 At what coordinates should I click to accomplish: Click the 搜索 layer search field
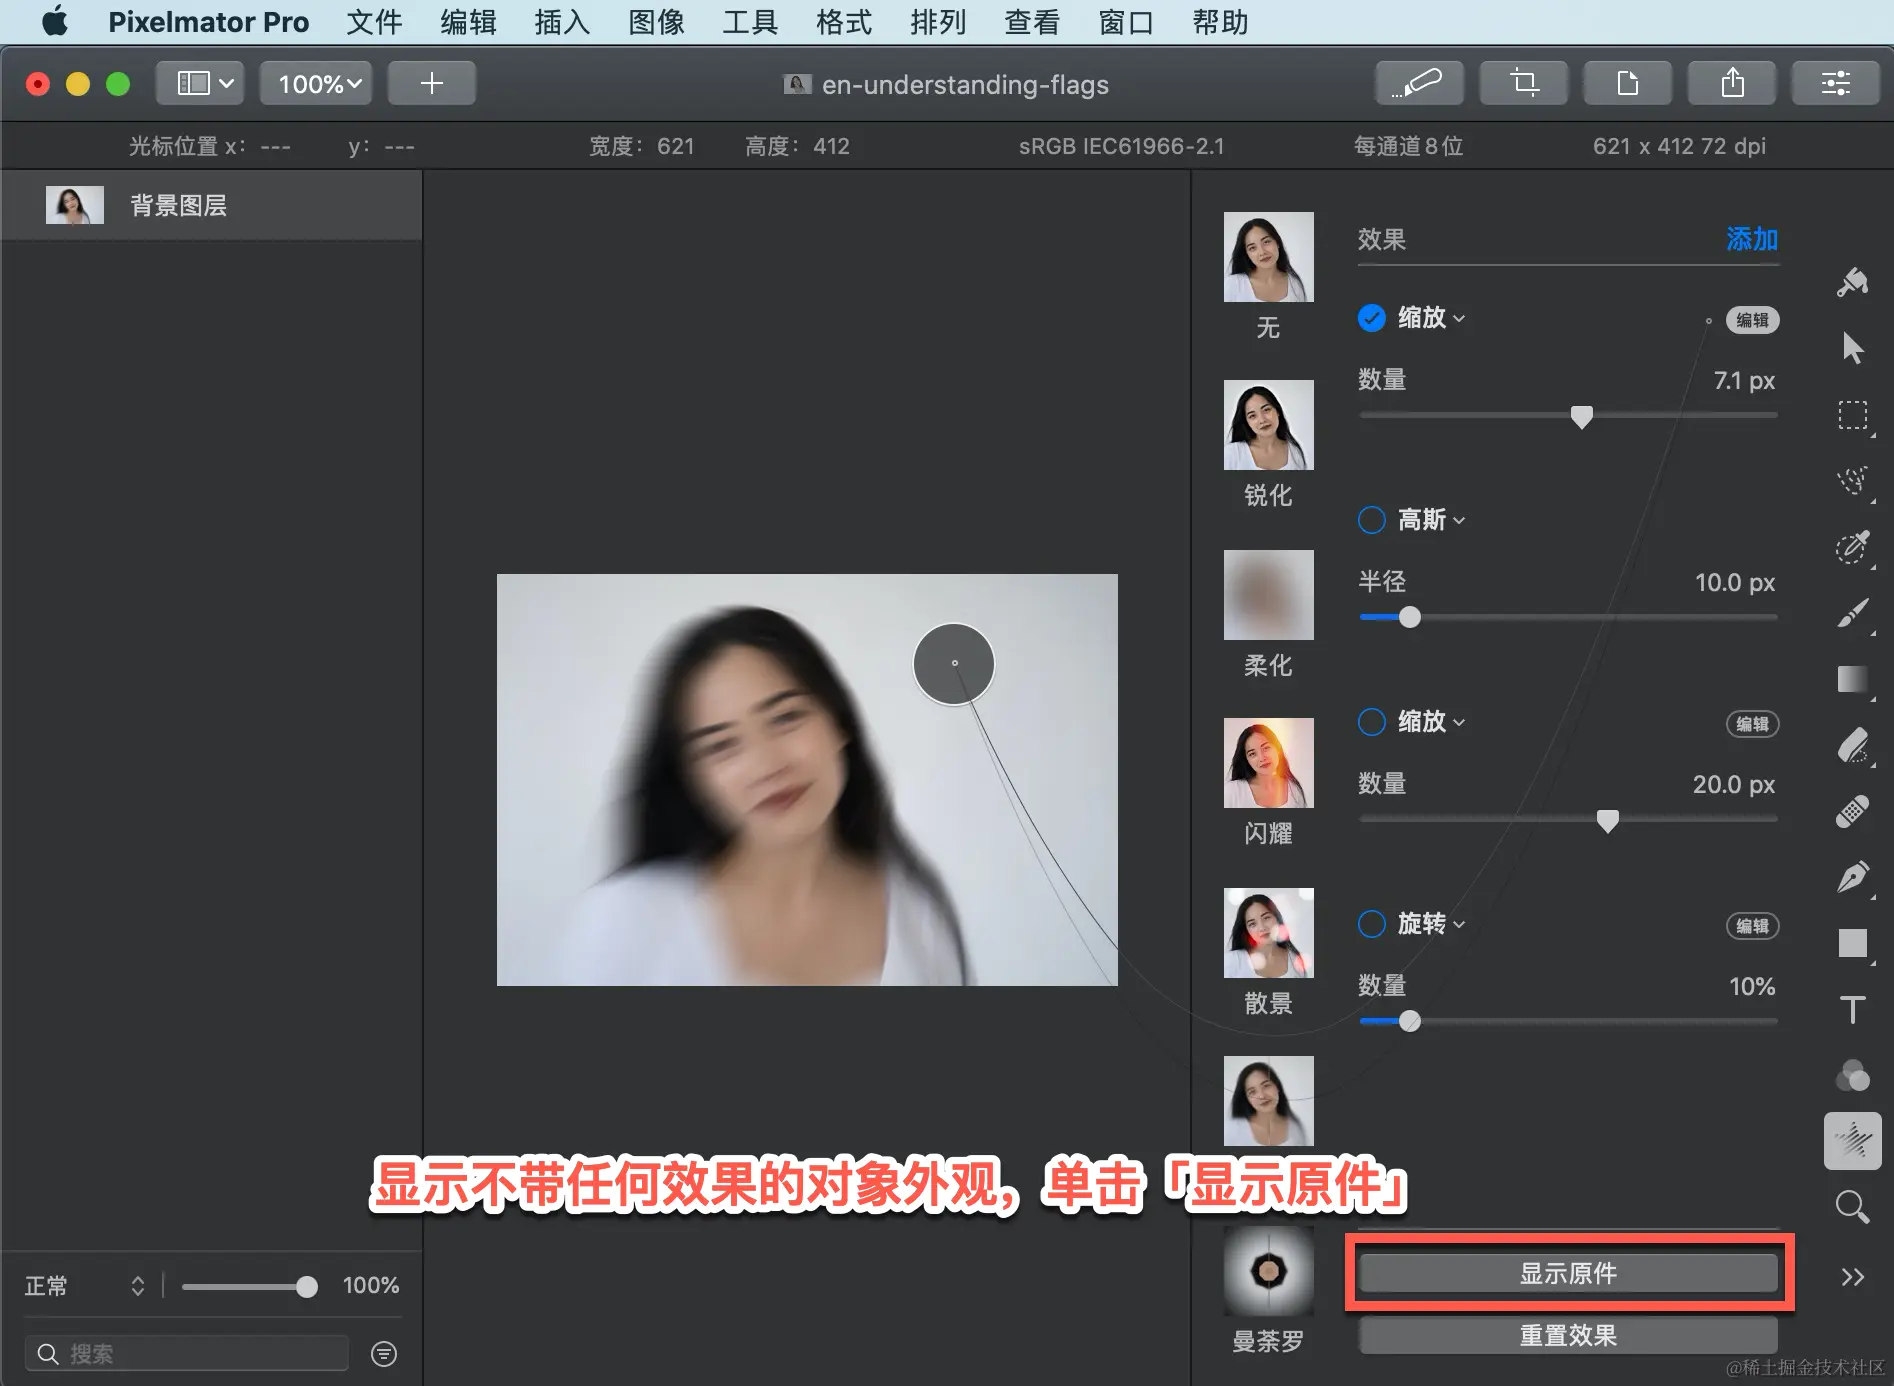tap(187, 1353)
